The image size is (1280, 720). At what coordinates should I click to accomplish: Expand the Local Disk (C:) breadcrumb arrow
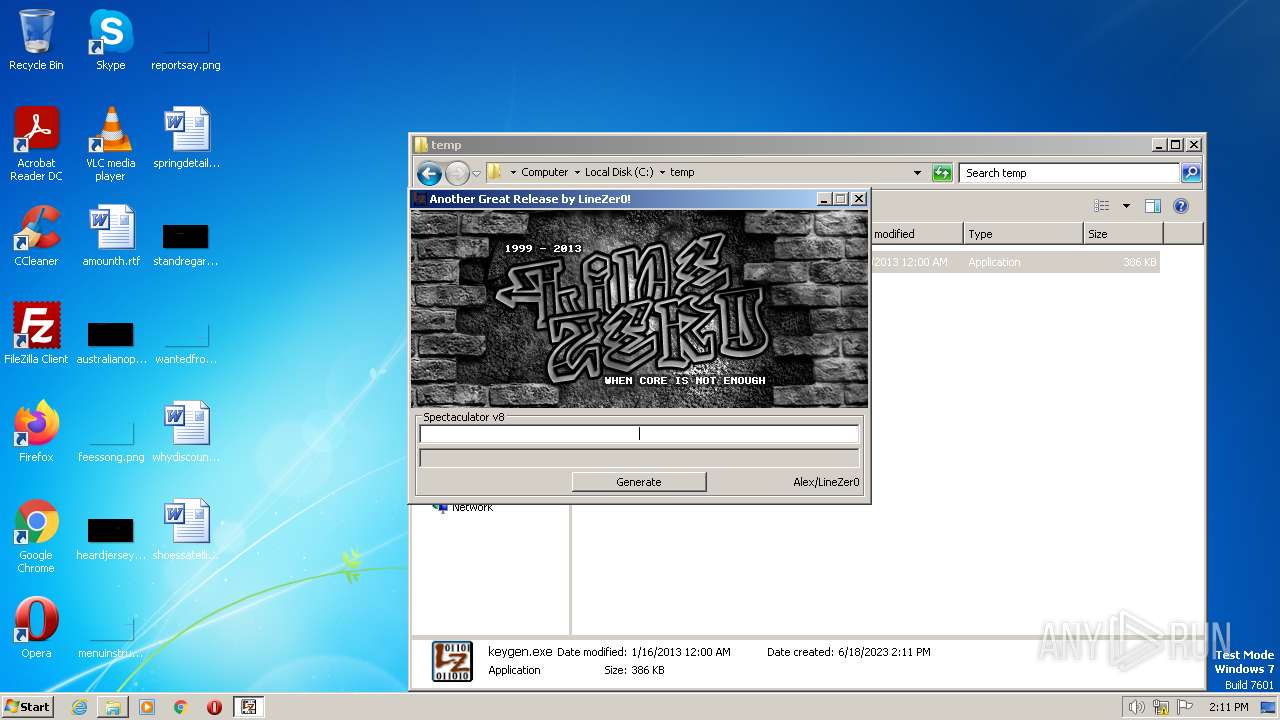tap(662, 173)
